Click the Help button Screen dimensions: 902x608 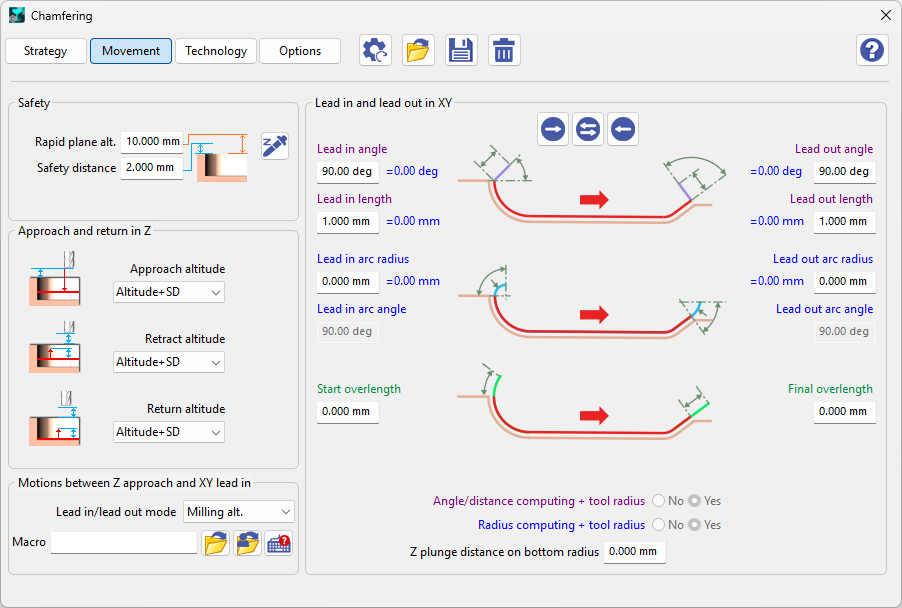click(x=871, y=49)
